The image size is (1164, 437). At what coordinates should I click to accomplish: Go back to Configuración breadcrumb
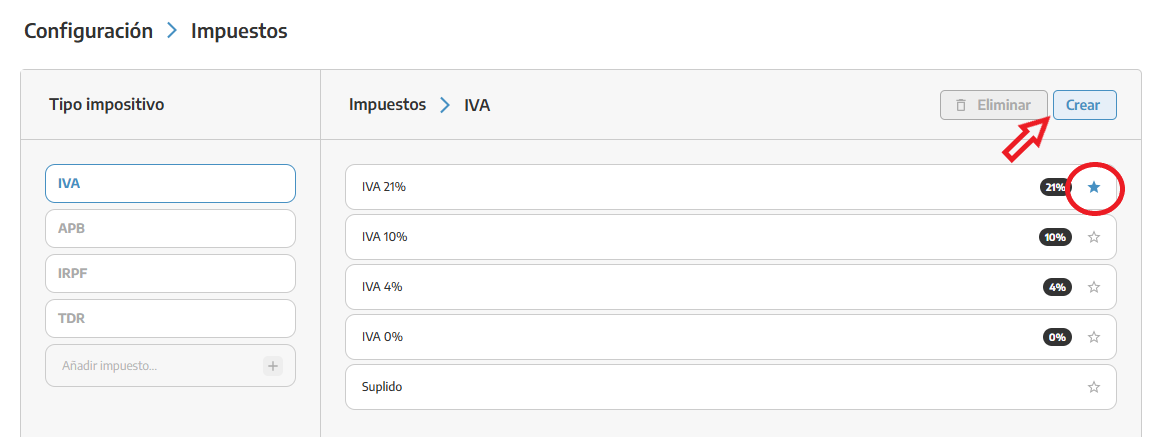(x=88, y=31)
